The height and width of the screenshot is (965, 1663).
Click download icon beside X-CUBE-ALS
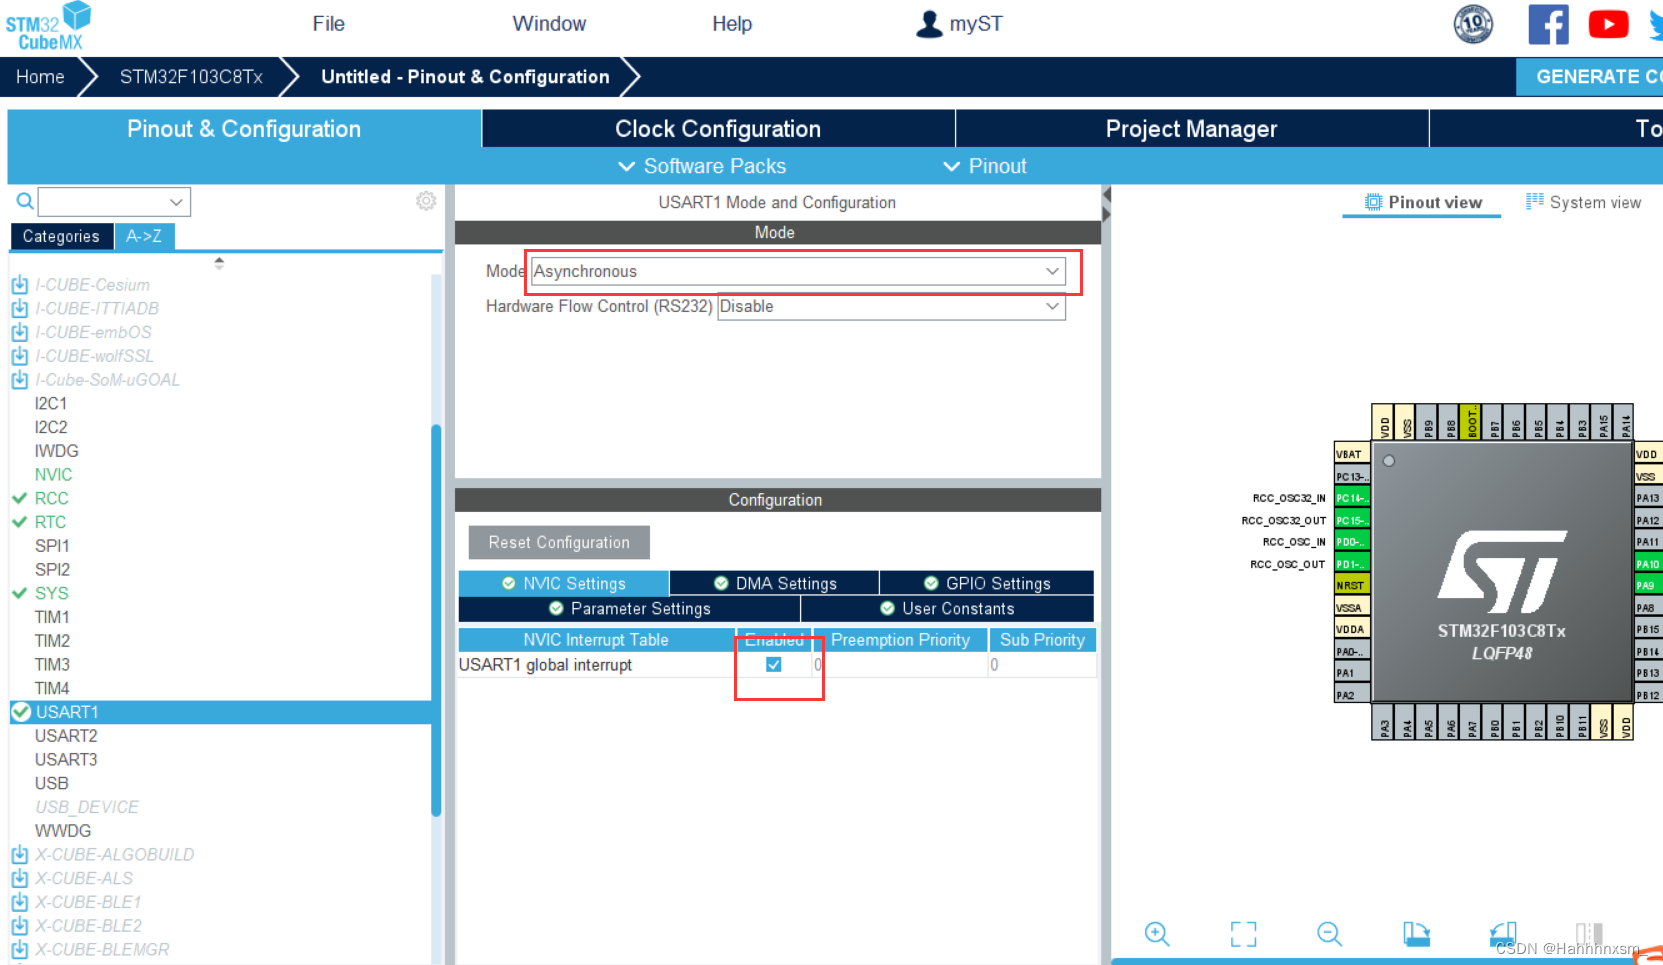(20, 878)
